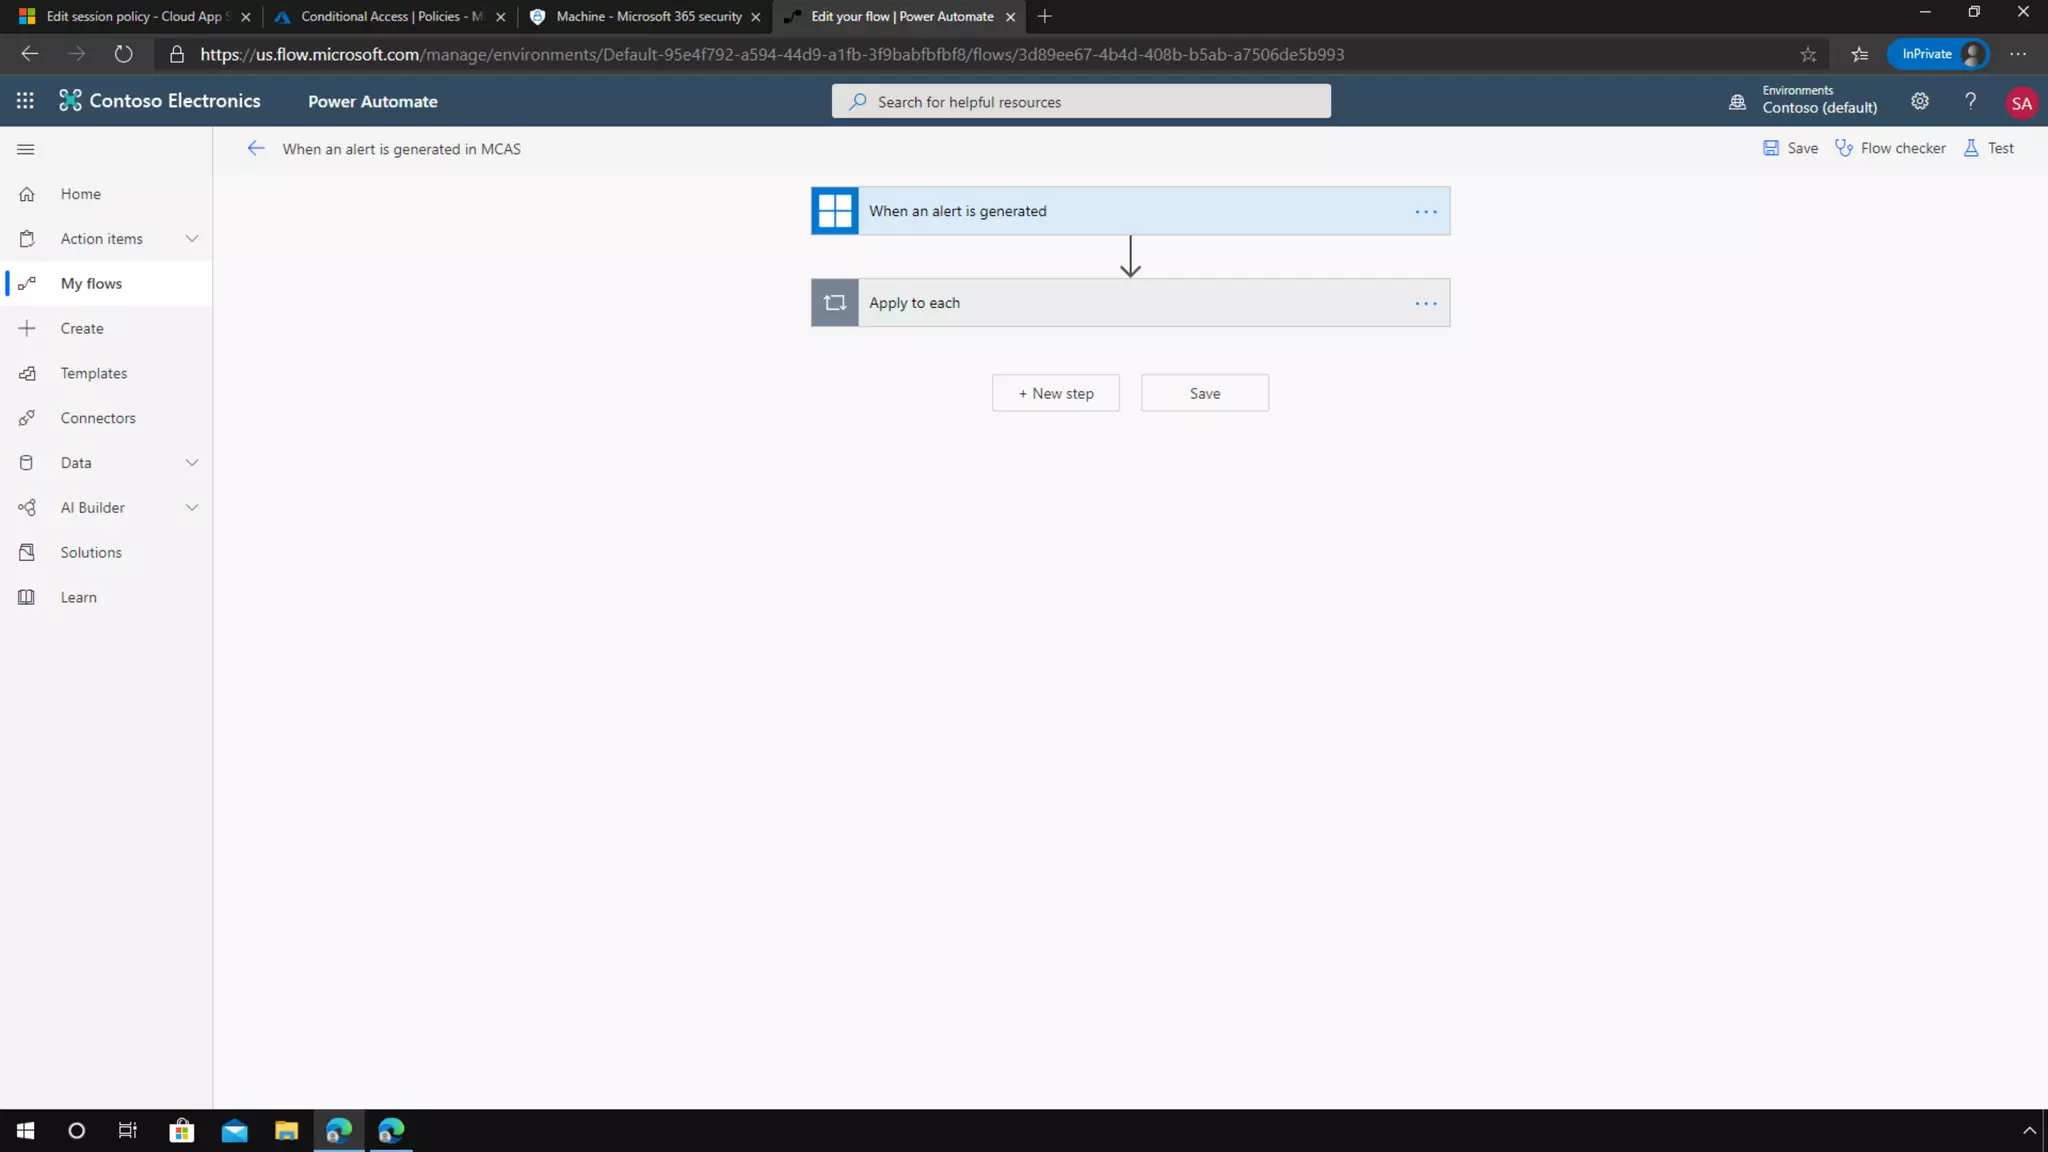Open the SA account avatar
Image resolution: width=2048 pixels, height=1152 pixels.
tap(2021, 103)
